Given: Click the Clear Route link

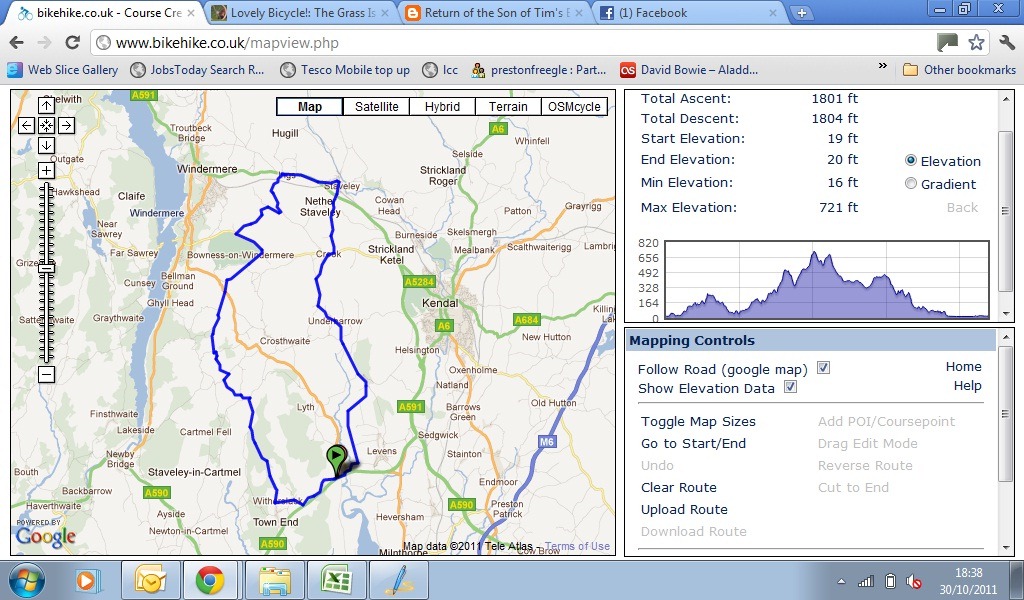Looking at the screenshot, I should tap(679, 487).
